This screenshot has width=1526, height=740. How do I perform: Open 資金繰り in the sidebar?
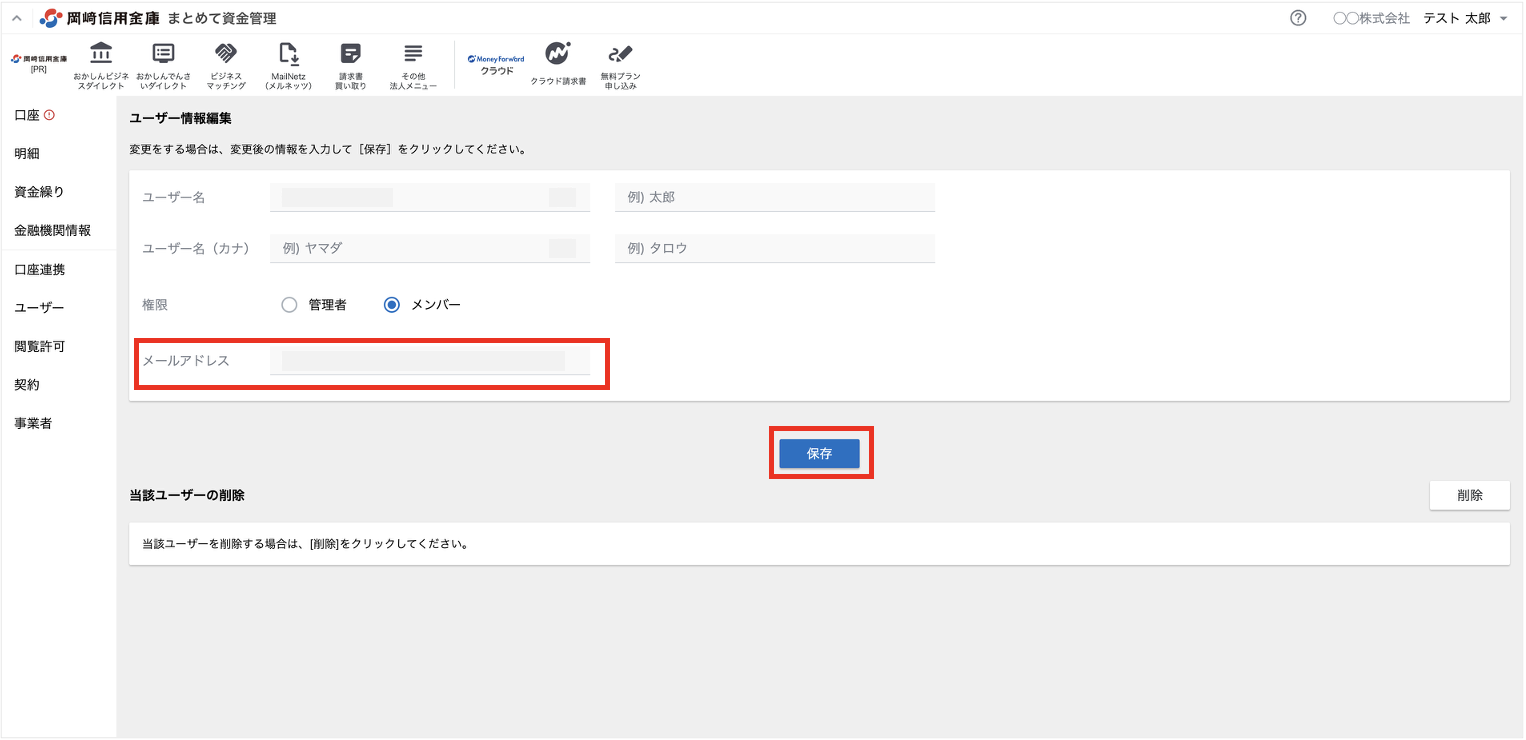[x=39, y=191]
